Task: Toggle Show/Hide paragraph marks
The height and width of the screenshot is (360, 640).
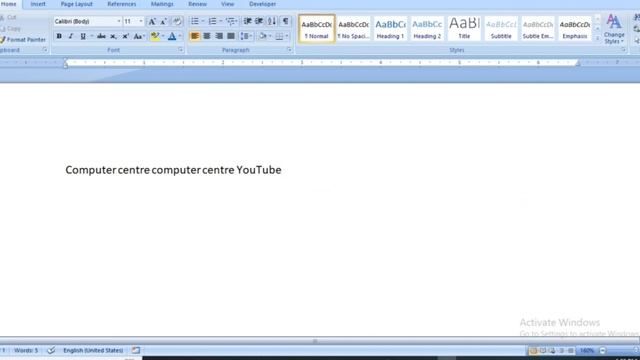Action: (x=285, y=21)
